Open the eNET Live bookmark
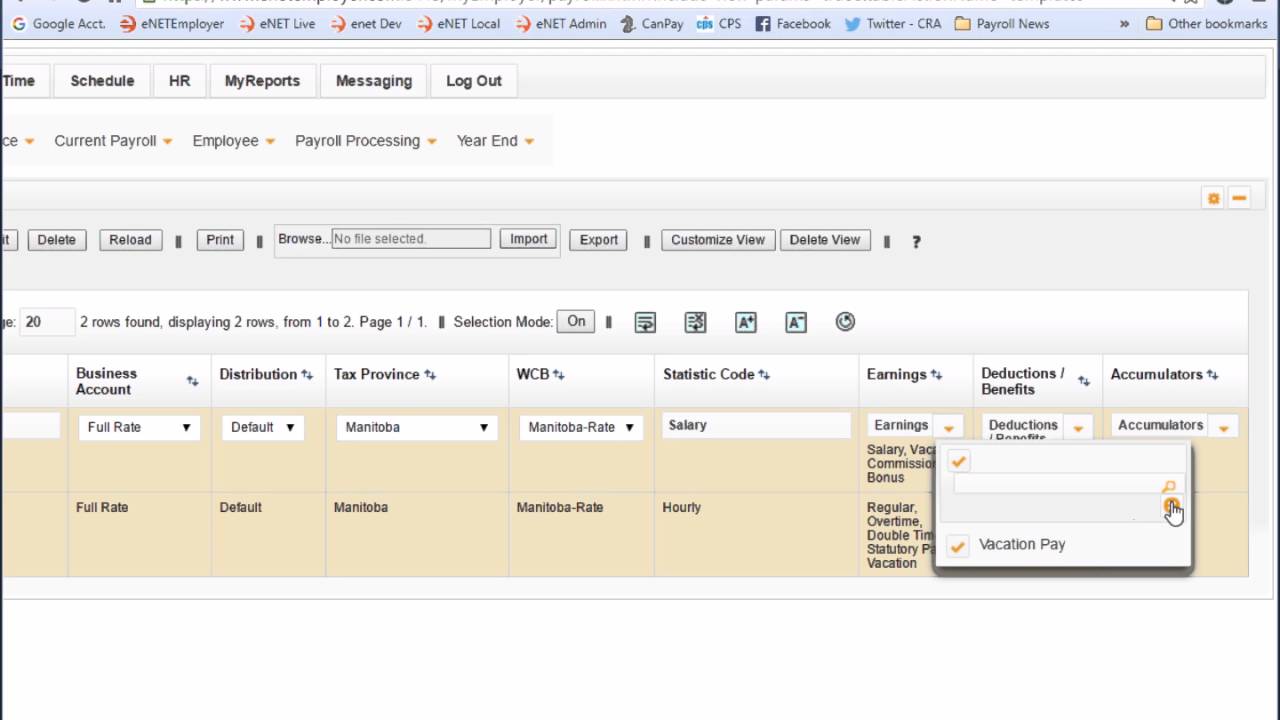Image resolution: width=1280 pixels, height=720 pixels. click(277, 23)
